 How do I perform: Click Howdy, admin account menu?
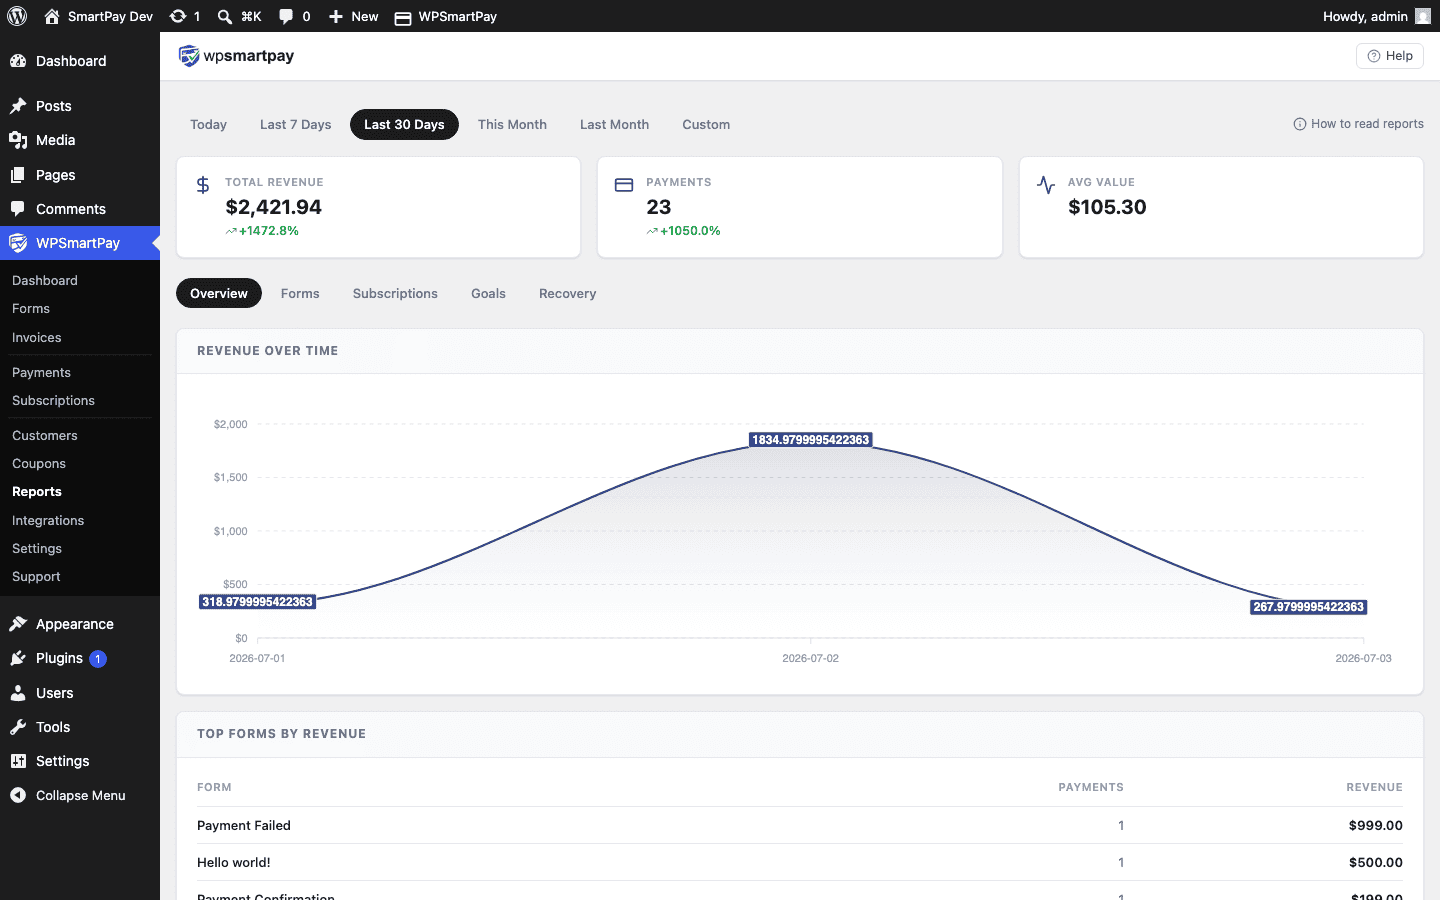1376,16
